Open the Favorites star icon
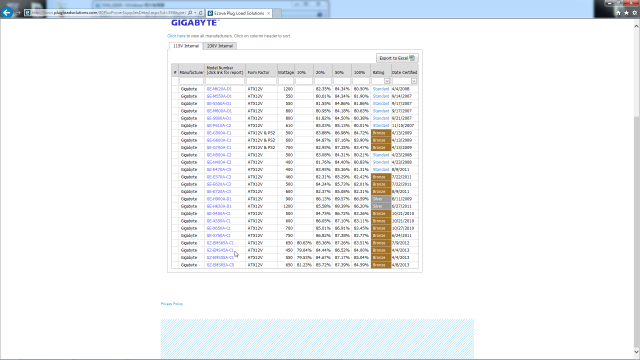The height and width of the screenshot is (360, 640). coord(627,13)
